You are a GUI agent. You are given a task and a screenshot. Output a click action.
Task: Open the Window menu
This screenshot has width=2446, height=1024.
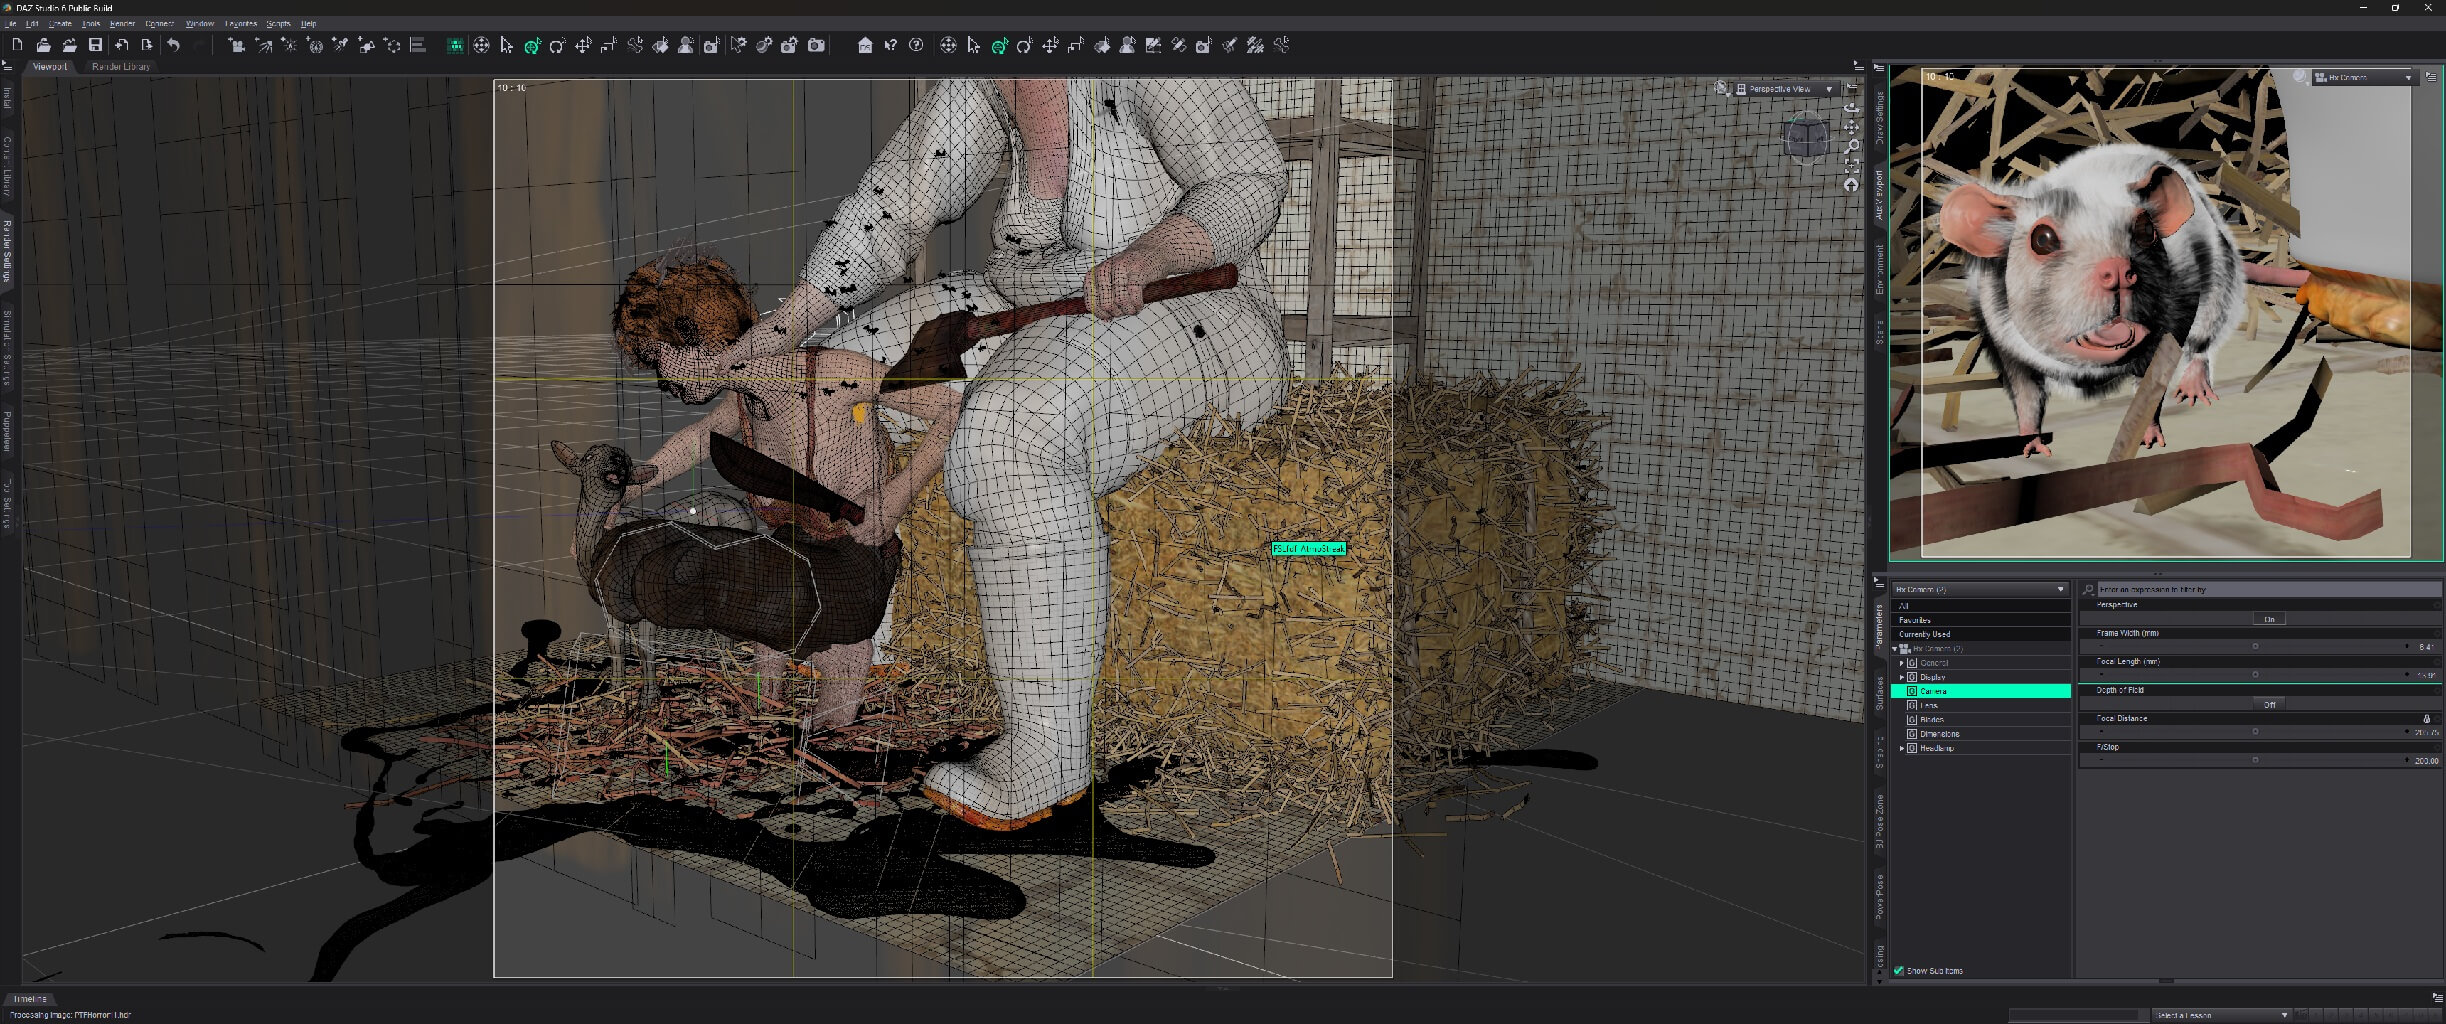click(199, 23)
